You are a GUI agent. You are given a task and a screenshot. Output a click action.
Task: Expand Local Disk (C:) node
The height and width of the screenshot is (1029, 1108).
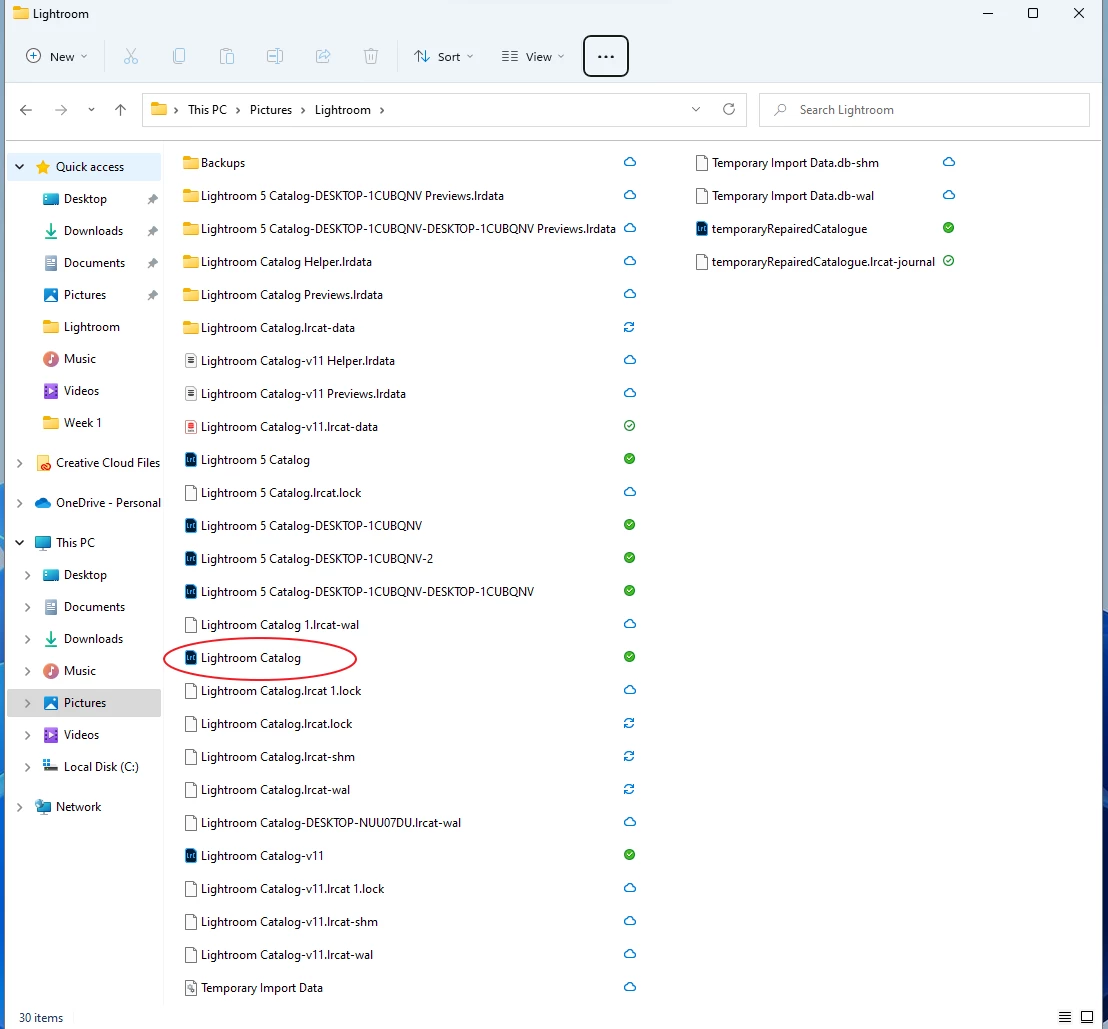pos(28,767)
